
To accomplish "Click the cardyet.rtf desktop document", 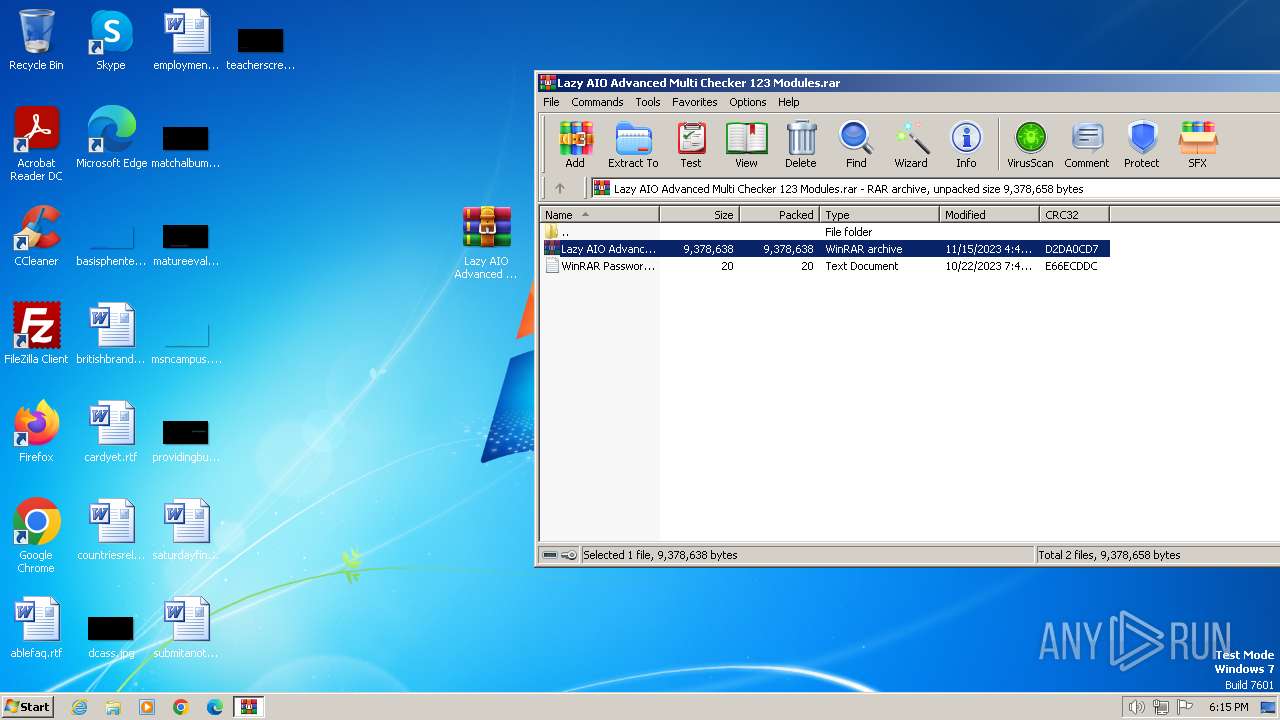I will pos(111,432).
